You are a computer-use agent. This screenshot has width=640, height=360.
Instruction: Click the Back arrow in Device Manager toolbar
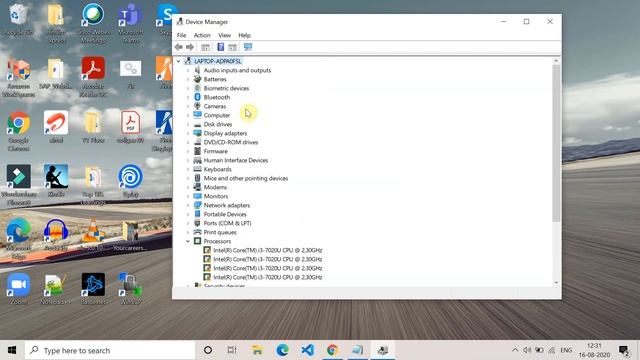coord(179,47)
